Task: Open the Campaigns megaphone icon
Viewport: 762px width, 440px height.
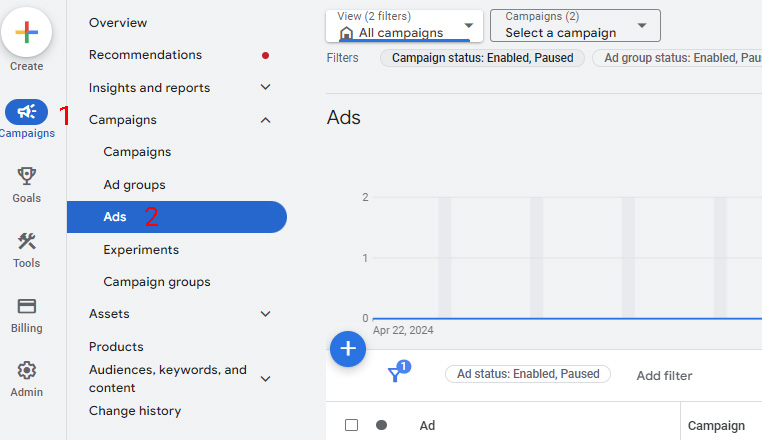Action: [x=27, y=112]
